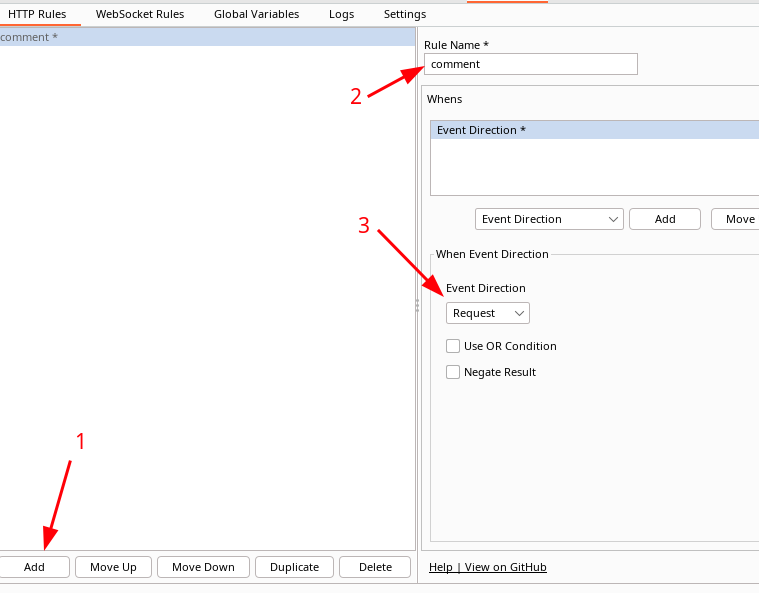Click the Rule Name input field
This screenshot has width=759, height=593.
coord(531,64)
